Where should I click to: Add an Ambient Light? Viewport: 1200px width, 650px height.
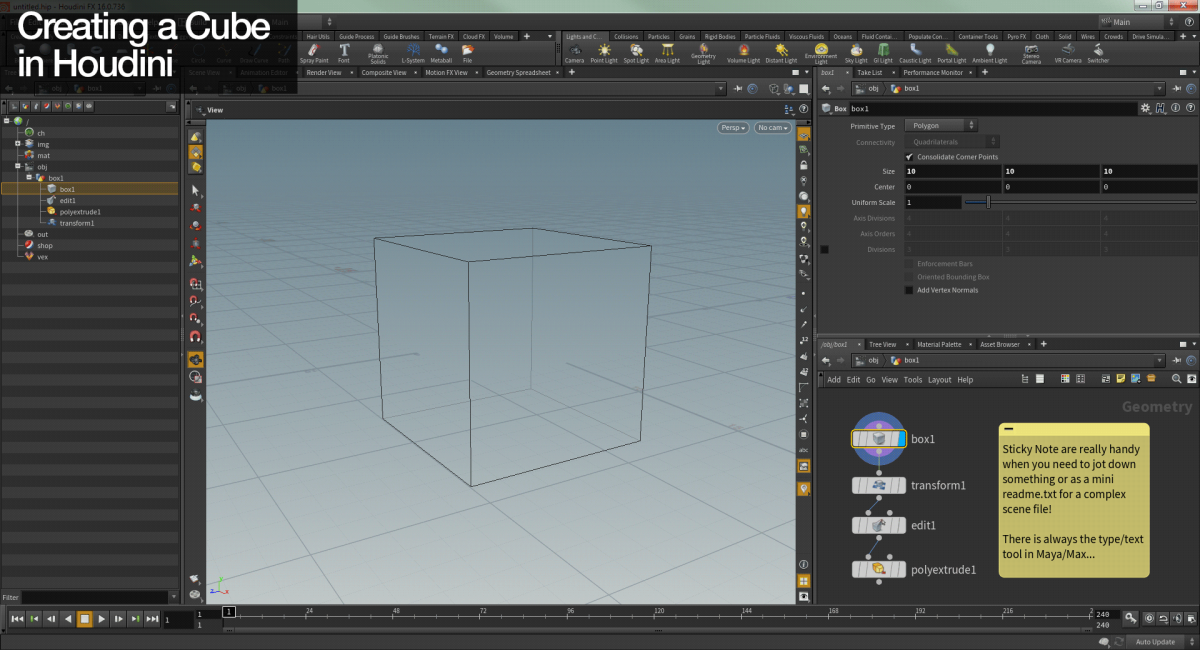[x=990, y=52]
